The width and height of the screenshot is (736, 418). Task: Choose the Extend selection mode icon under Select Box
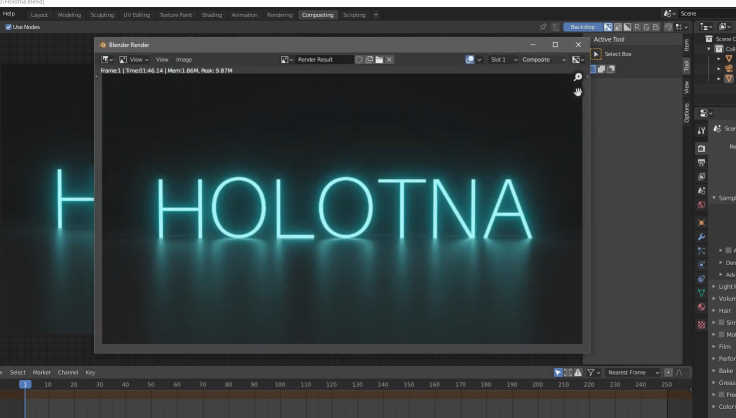click(601, 69)
